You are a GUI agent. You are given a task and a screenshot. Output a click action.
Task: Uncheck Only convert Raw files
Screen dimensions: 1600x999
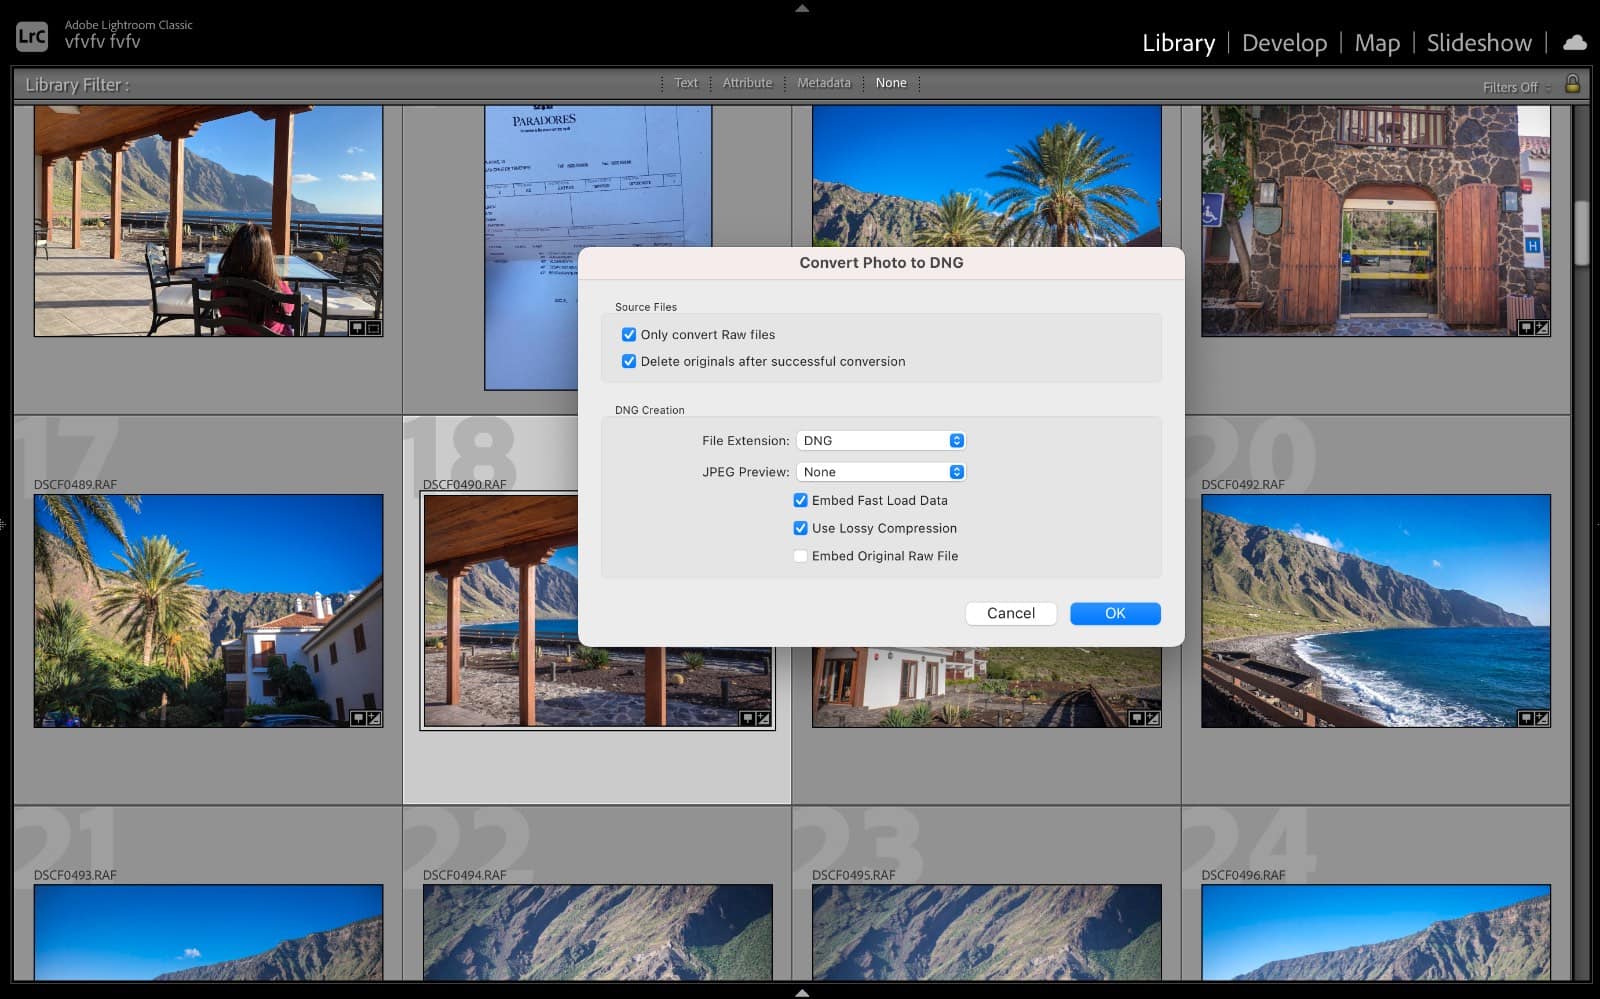629,335
